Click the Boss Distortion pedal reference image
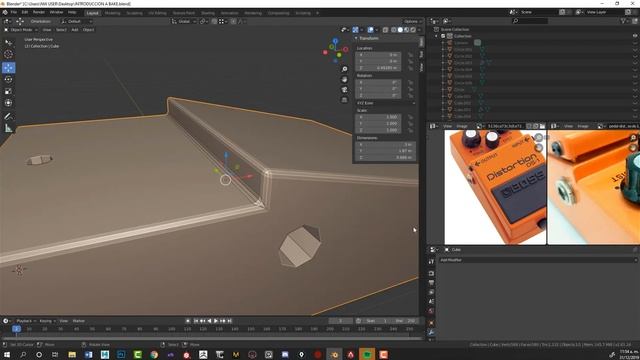This screenshot has height=360, width=640. [x=495, y=187]
